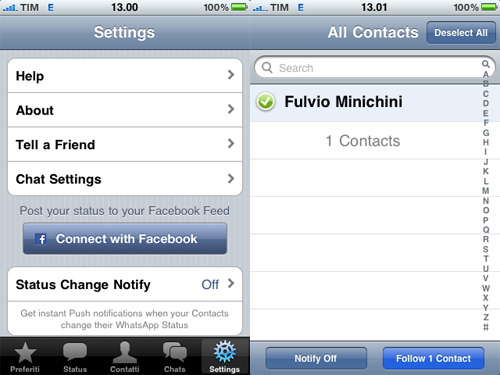Image resolution: width=500 pixels, height=375 pixels.
Task: Tap the Settings gear tab icon
Action: tap(225, 352)
